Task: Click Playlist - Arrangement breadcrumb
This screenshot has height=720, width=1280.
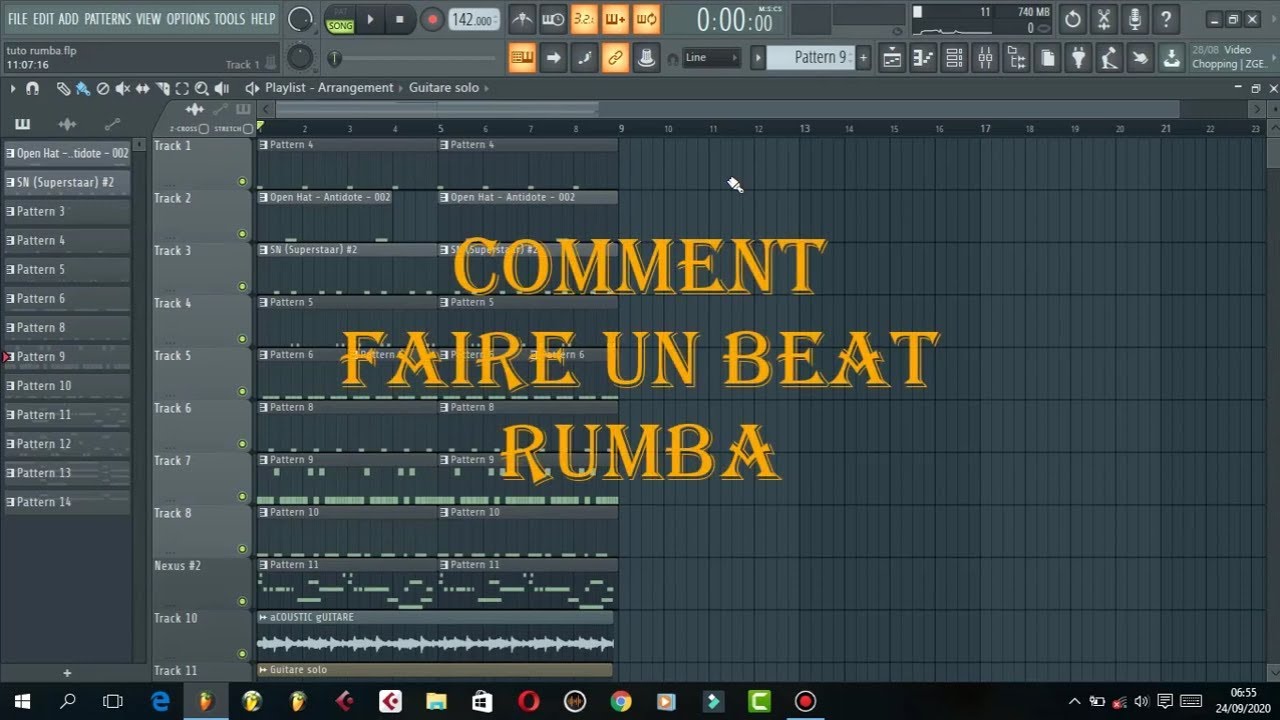Action: (x=329, y=88)
